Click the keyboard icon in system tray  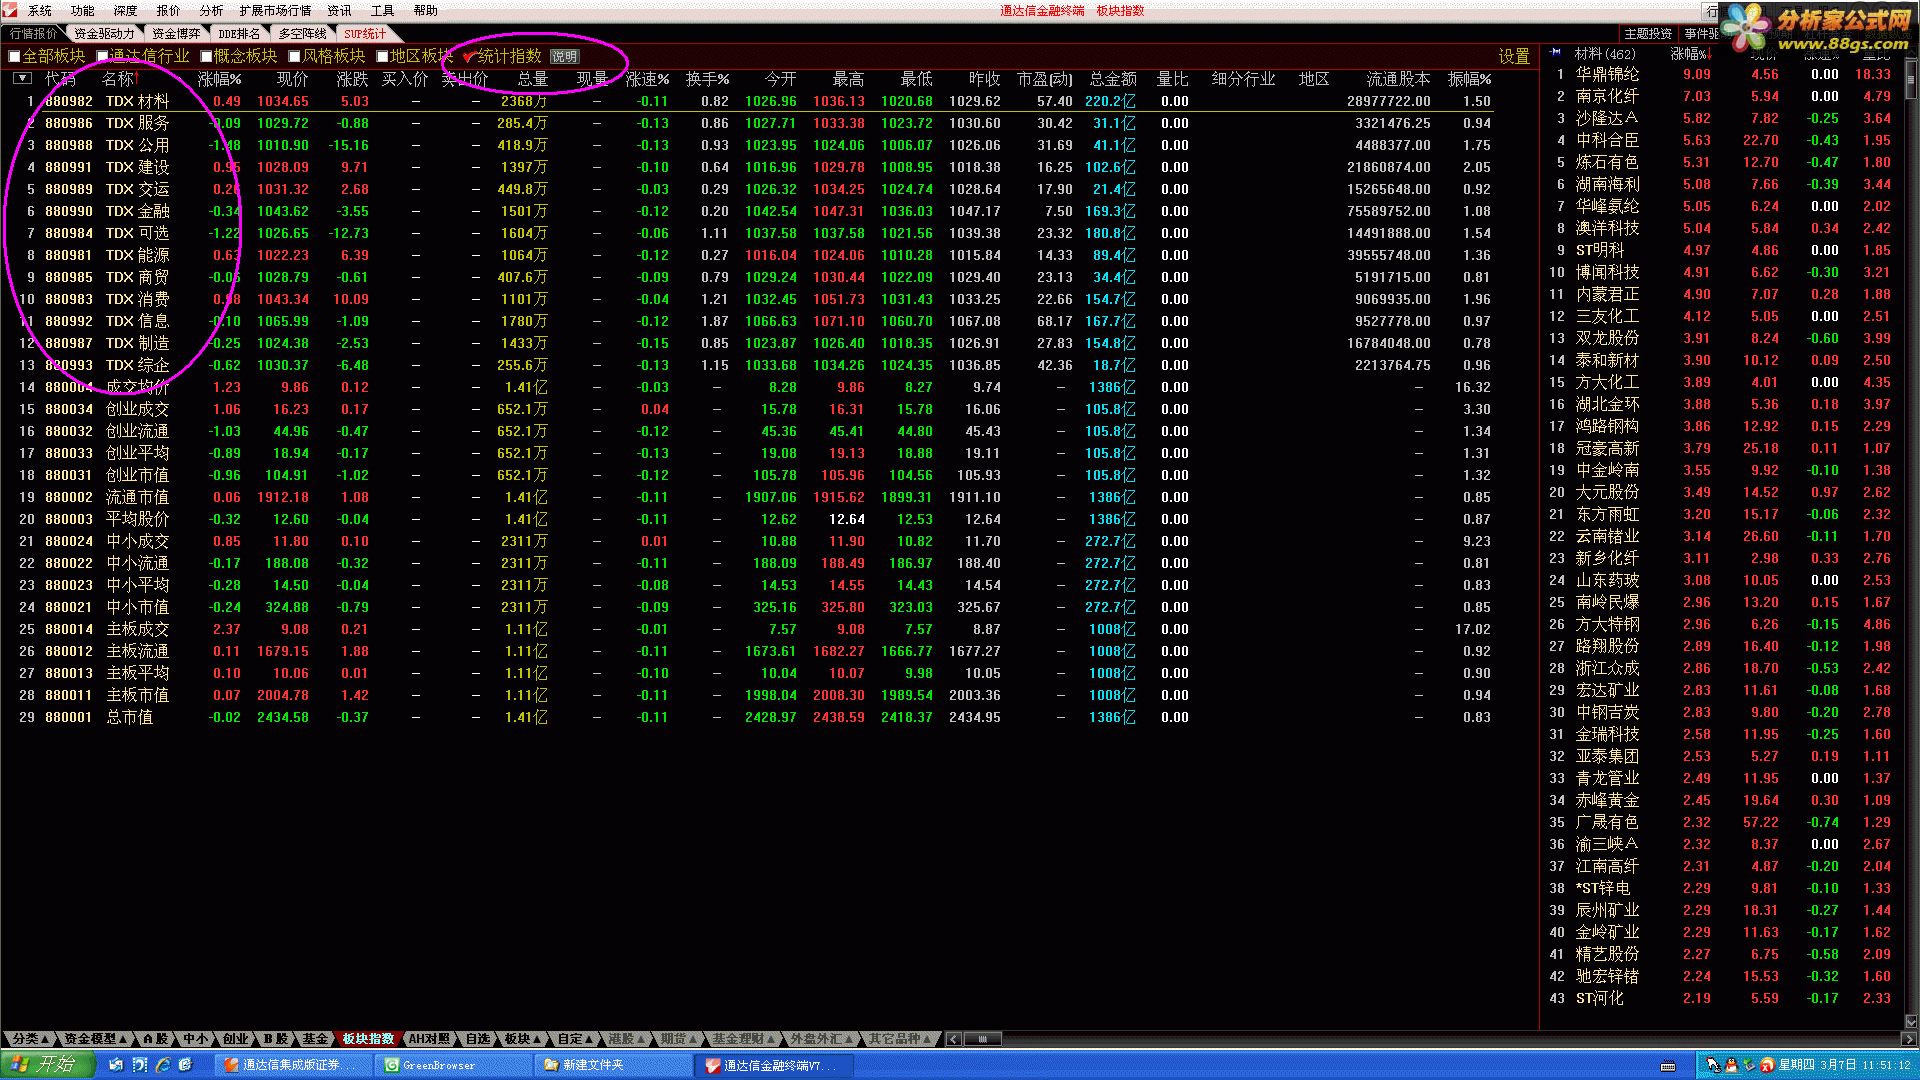click(1667, 1065)
